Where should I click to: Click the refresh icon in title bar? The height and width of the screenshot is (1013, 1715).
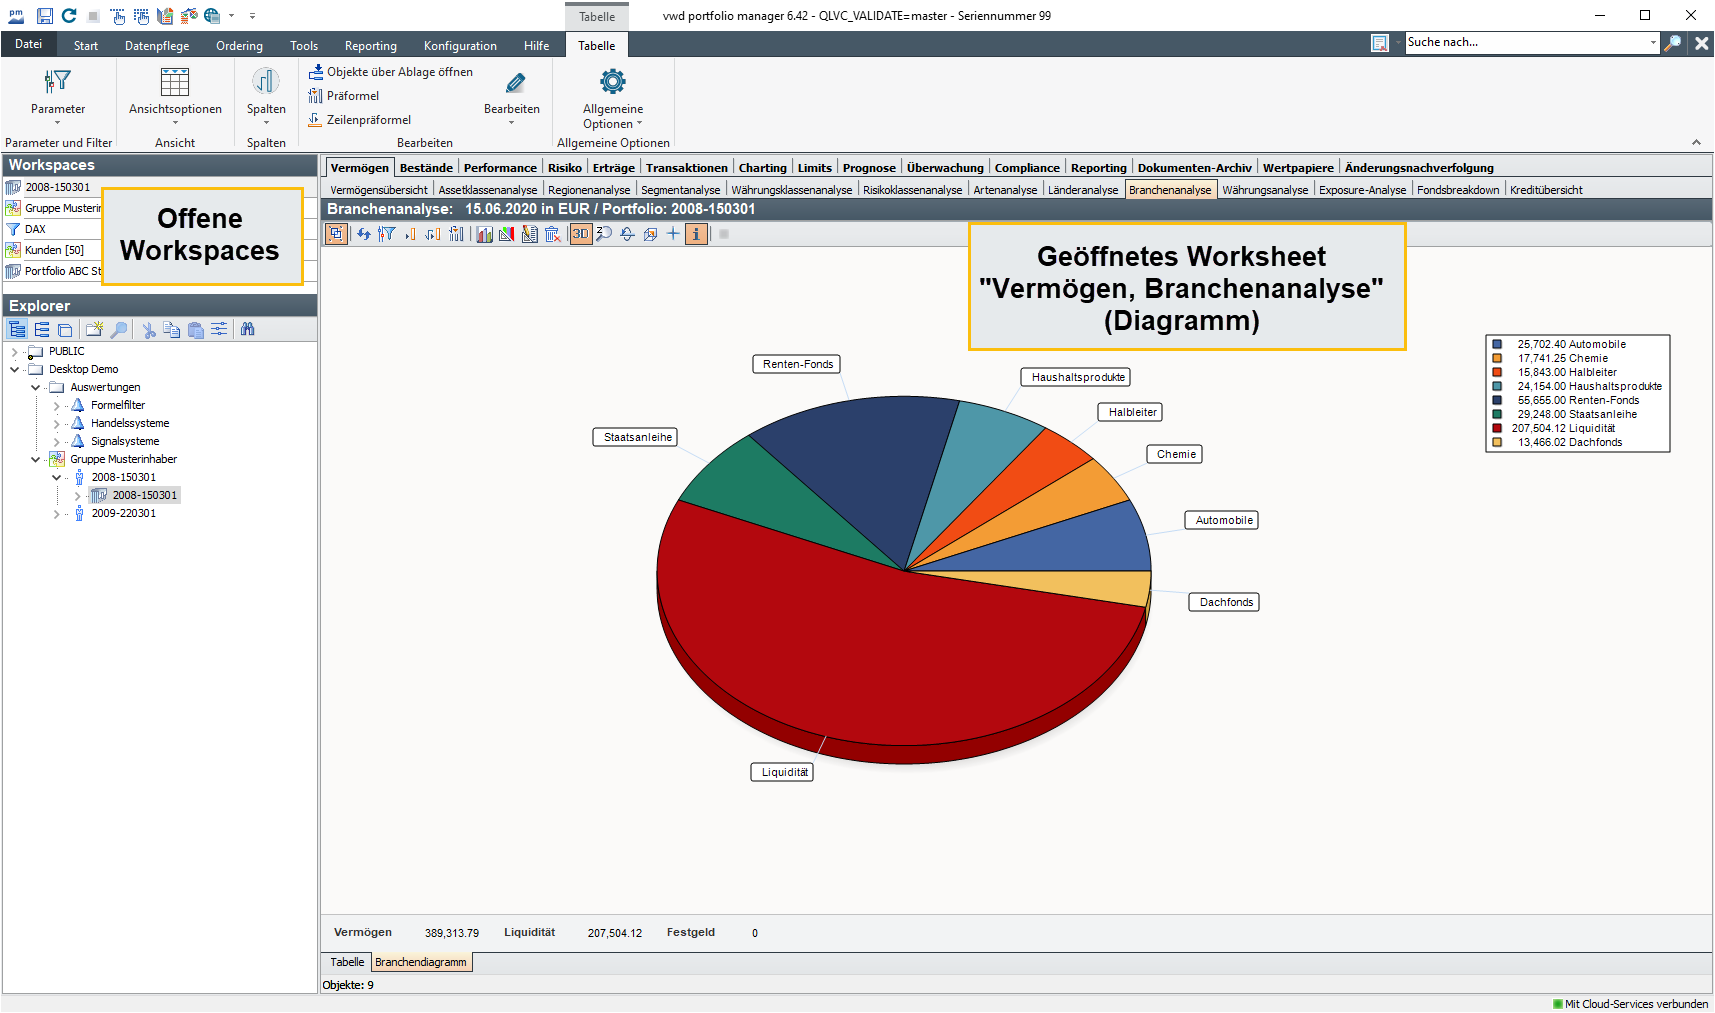tap(69, 16)
